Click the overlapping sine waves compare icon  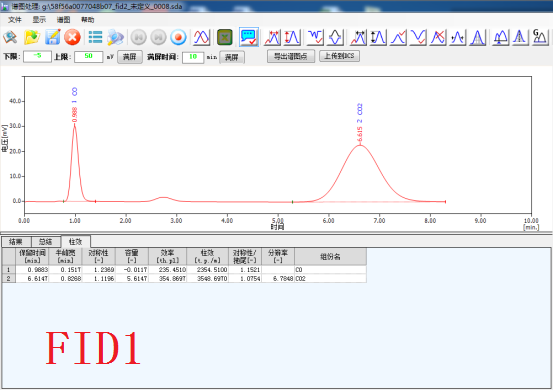point(201,37)
